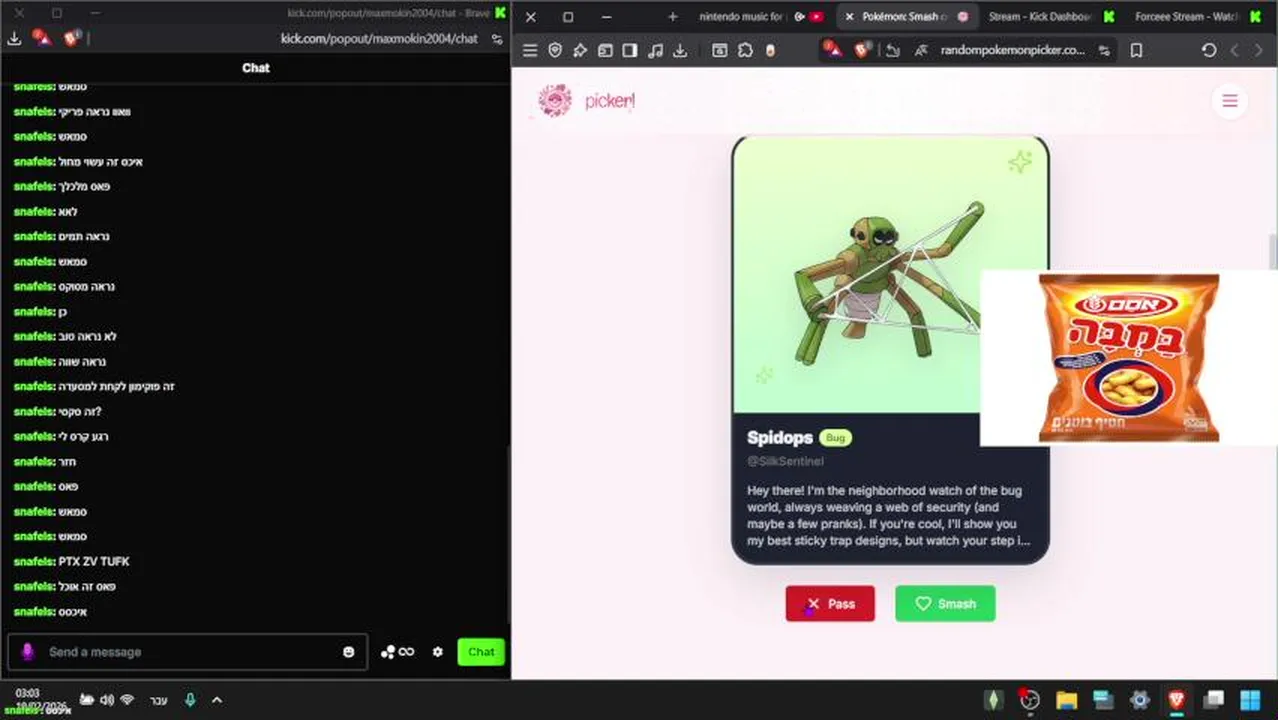The width and height of the screenshot is (1278, 720).
Task: Open File Explorer from taskbar
Action: (x=1066, y=700)
